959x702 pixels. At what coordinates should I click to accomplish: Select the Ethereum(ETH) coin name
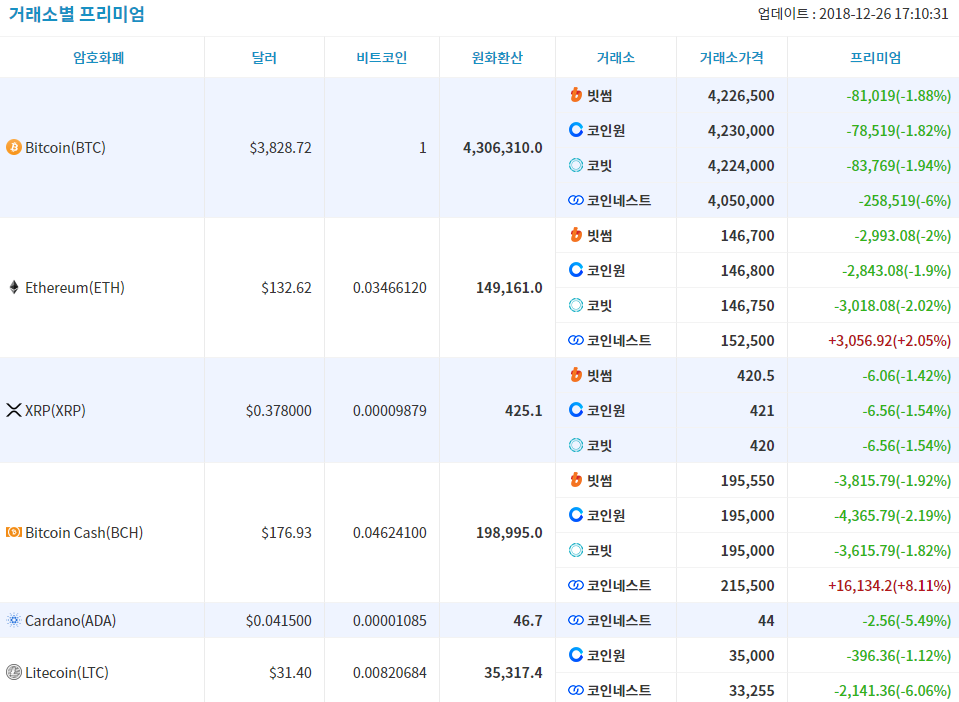click(x=75, y=287)
